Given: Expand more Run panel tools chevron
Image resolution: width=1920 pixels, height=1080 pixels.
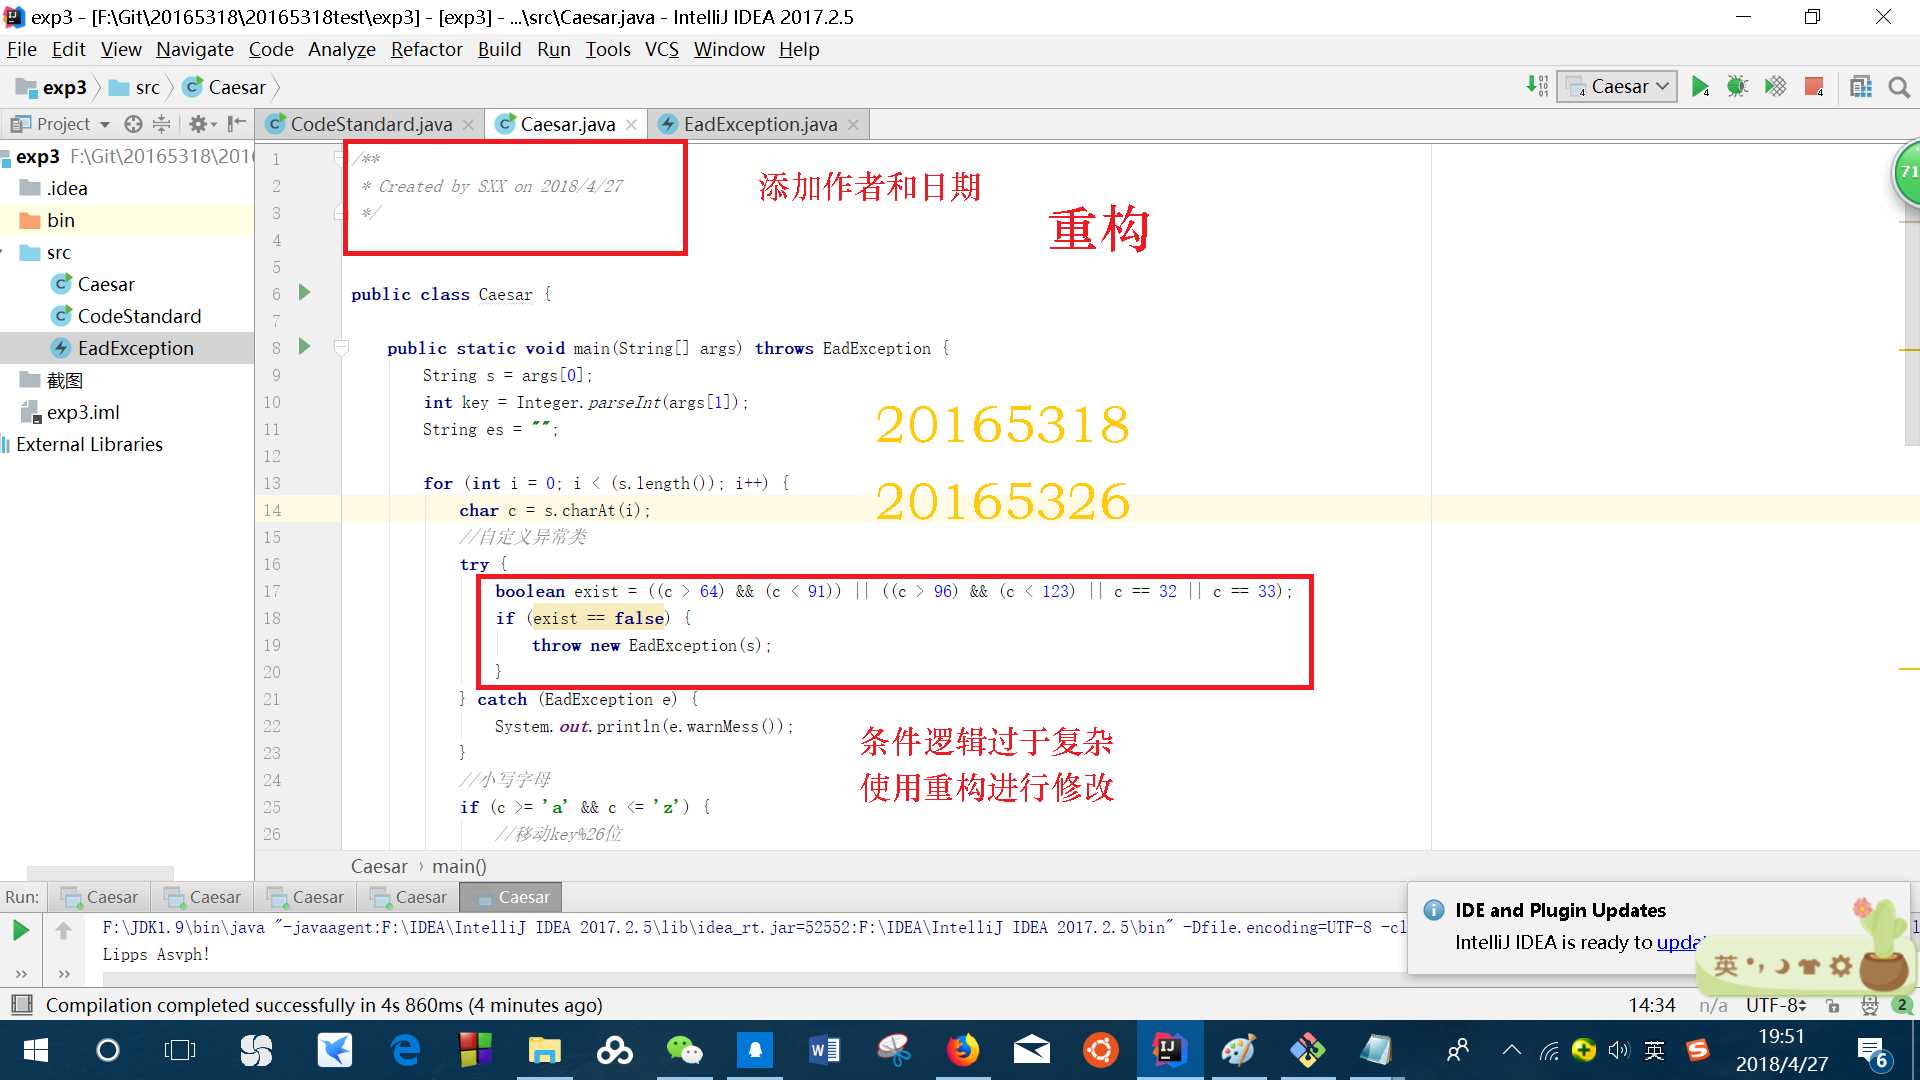Looking at the screenshot, I should click(21, 973).
